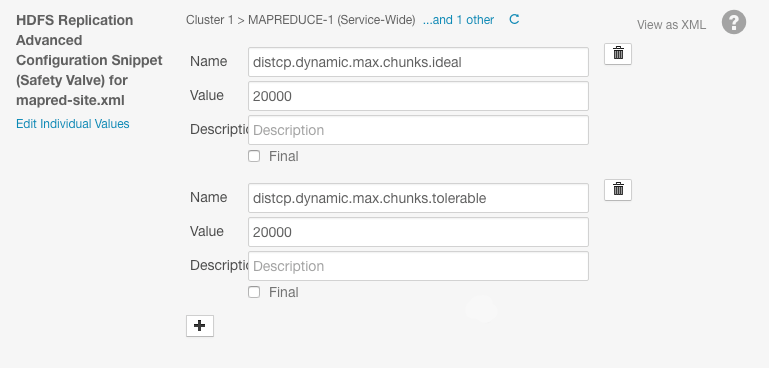Click the Final label under second property
Screen dimensions: 769x368
[x=283, y=292]
